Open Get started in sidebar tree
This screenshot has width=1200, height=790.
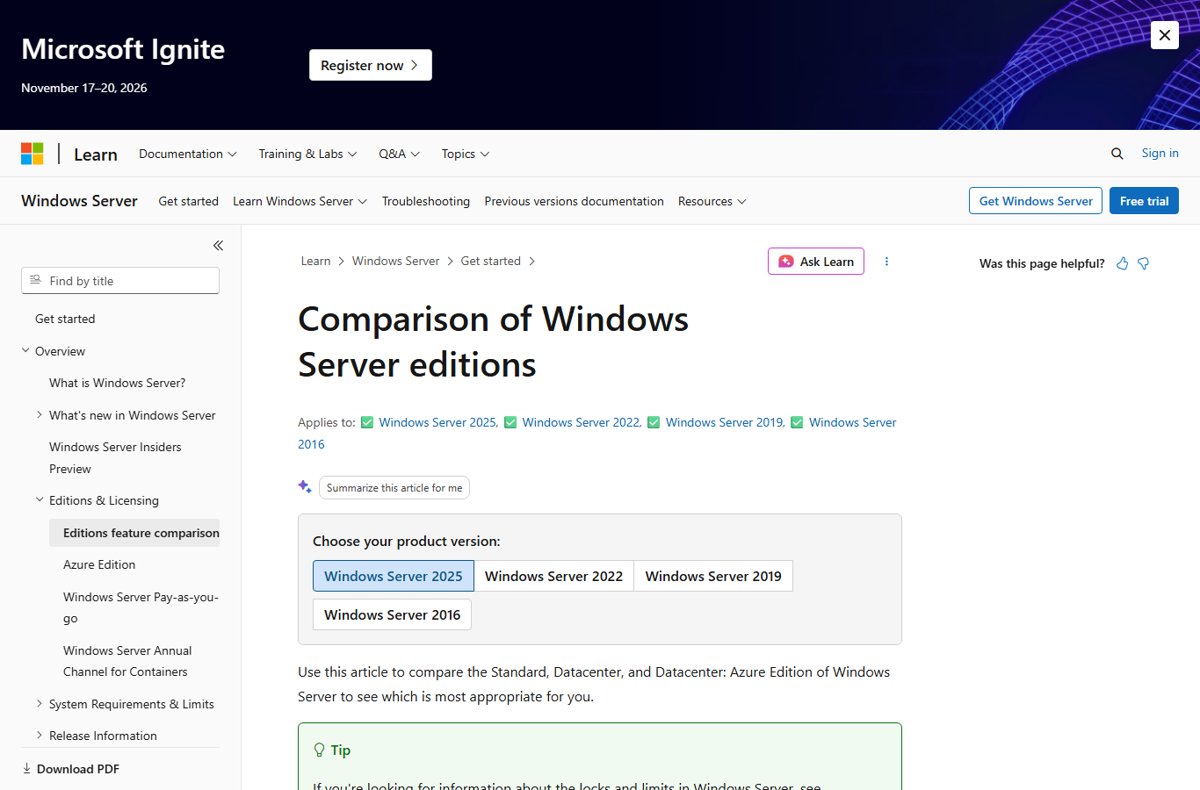tap(65, 319)
